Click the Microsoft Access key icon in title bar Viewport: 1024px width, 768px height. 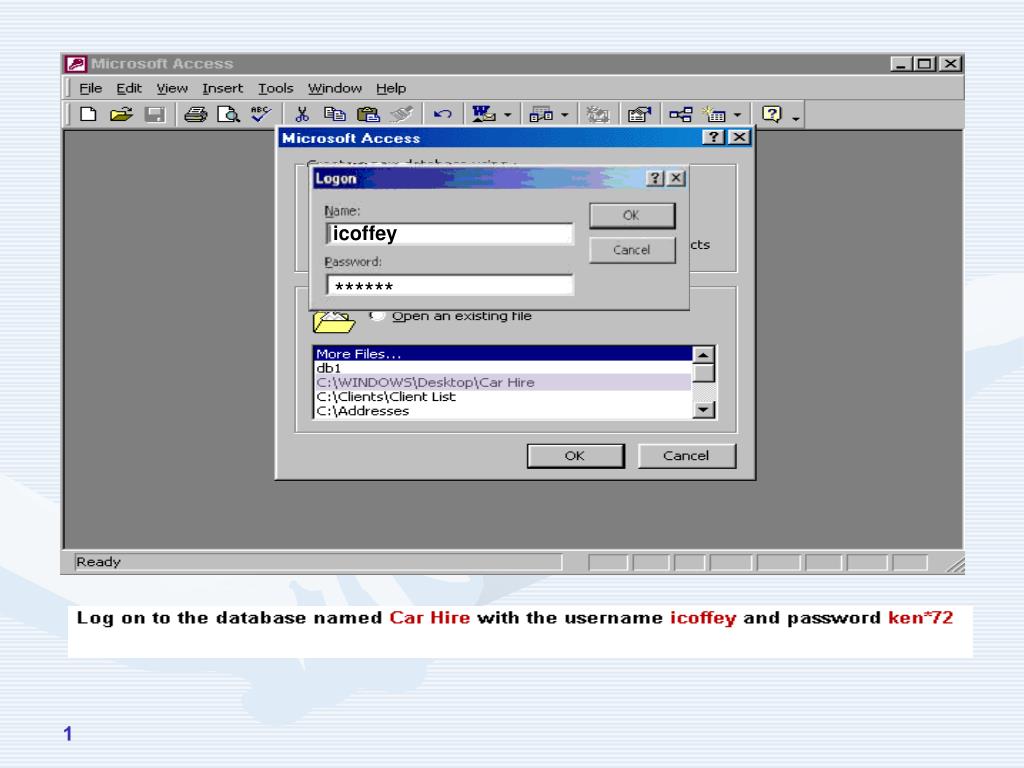[x=76, y=64]
